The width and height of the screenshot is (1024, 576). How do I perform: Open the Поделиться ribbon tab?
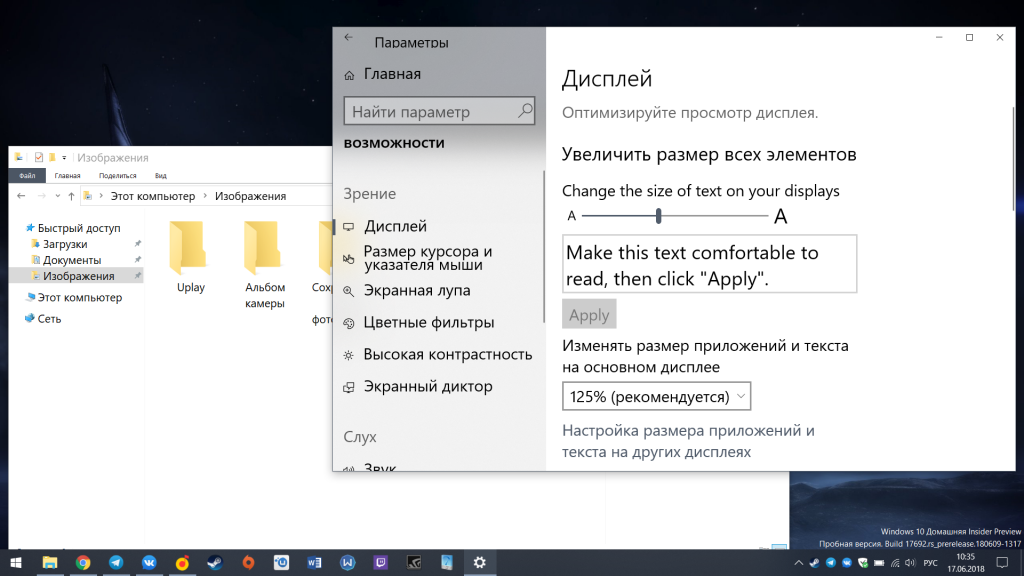click(117, 176)
